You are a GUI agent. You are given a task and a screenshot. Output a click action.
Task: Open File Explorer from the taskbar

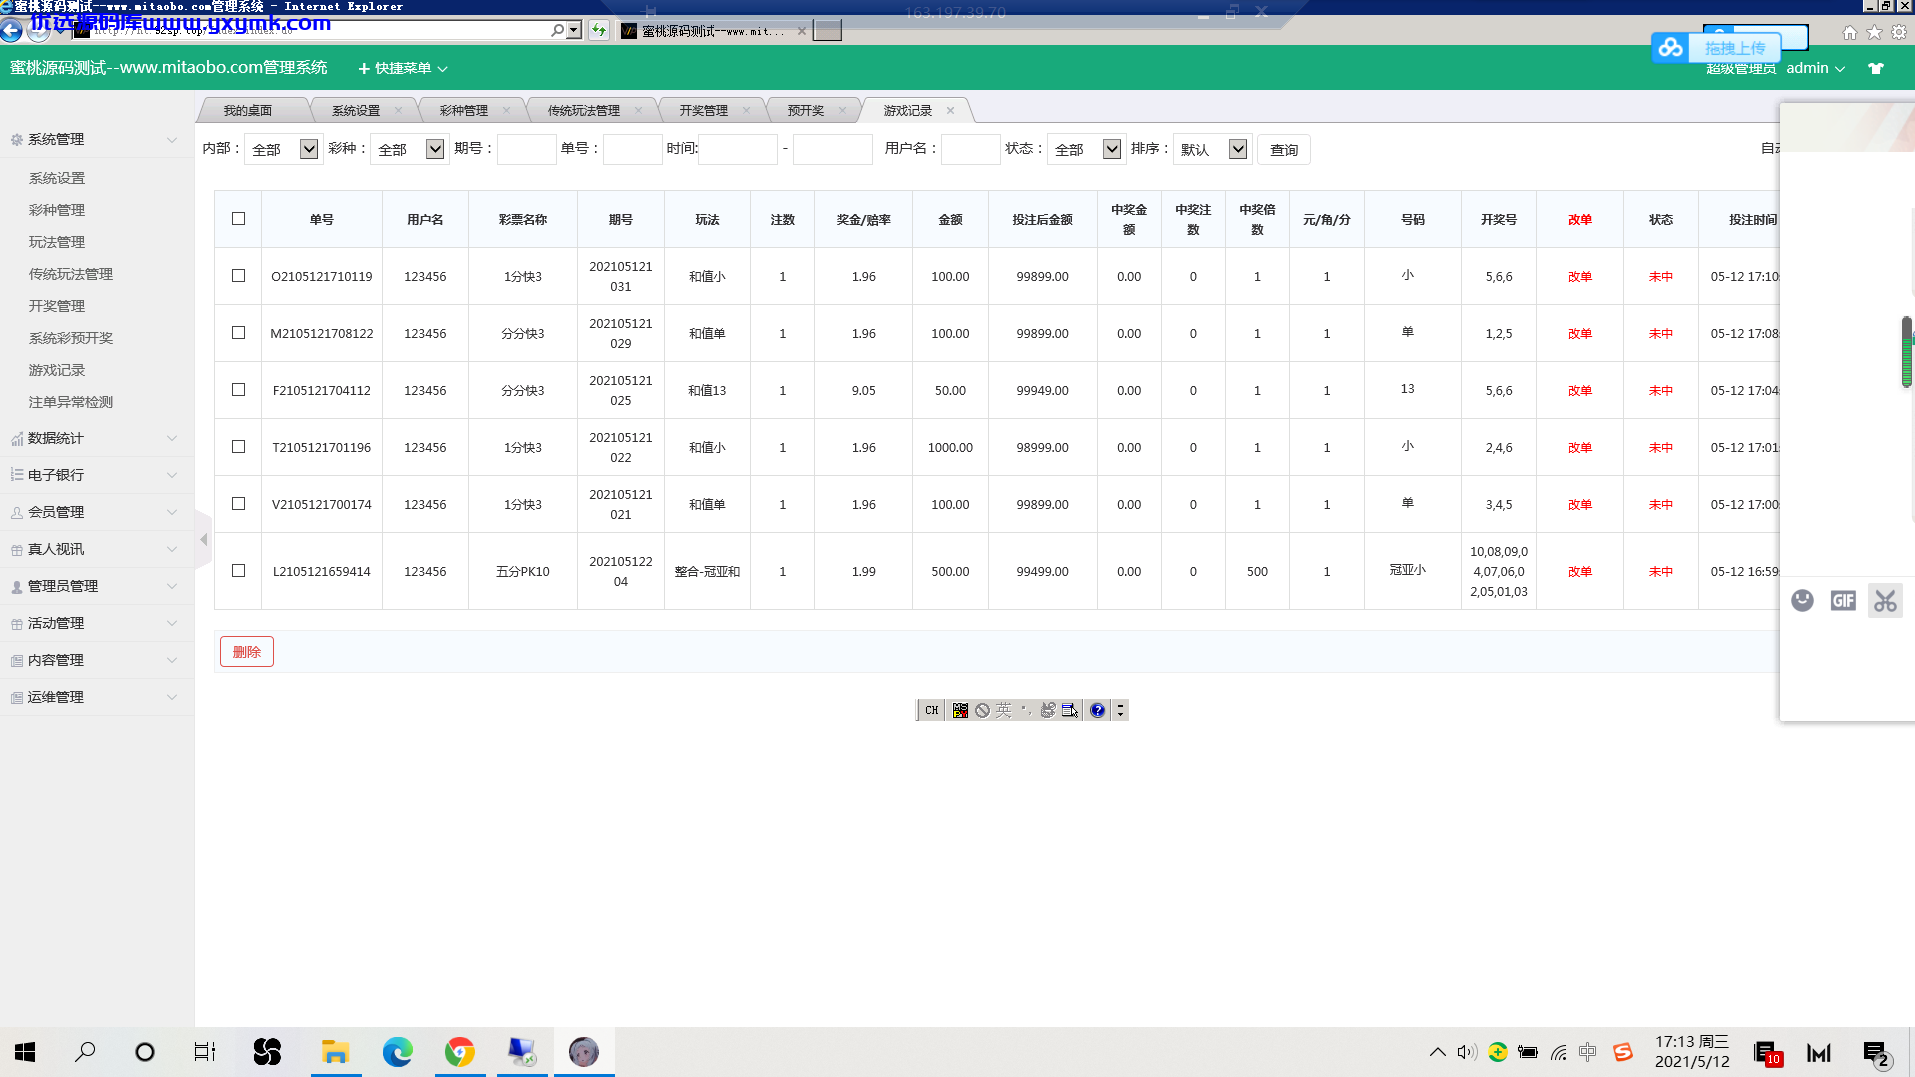(335, 1052)
